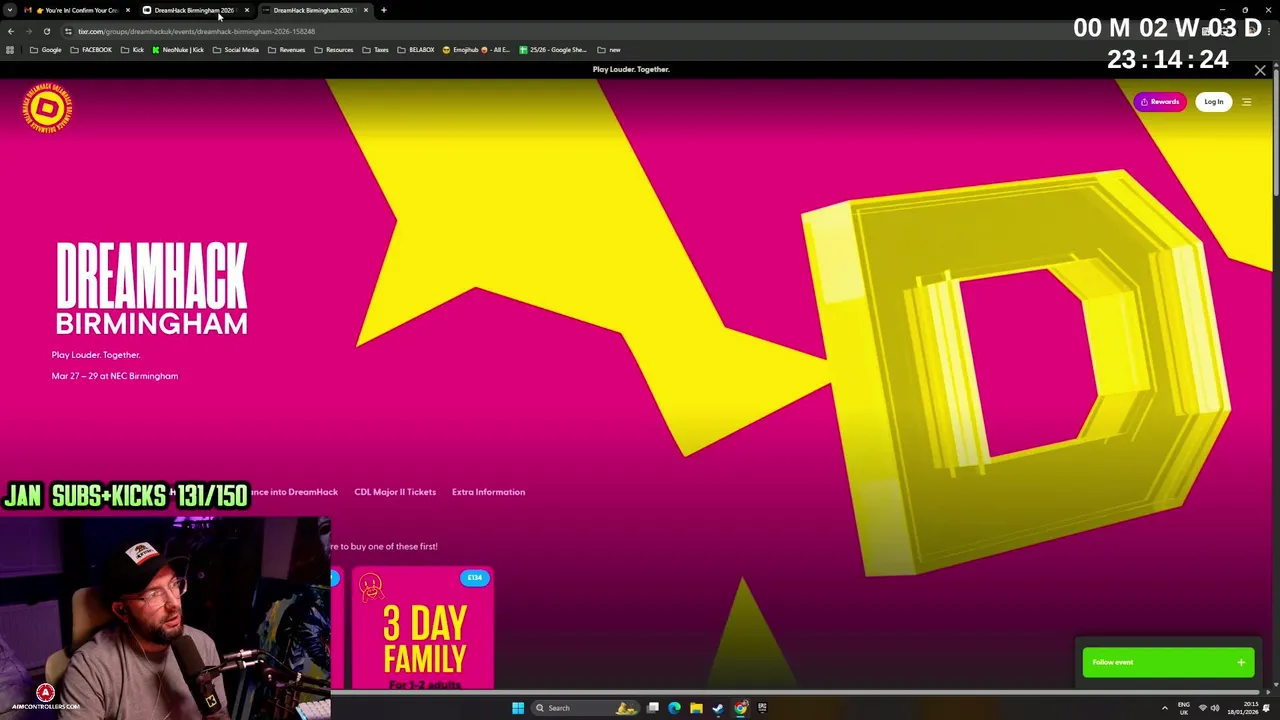Image resolution: width=1280 pixels, height=720 pixels.
Task: Open the Social Media bookmarks folder
Action: click(x=236, y=50)
